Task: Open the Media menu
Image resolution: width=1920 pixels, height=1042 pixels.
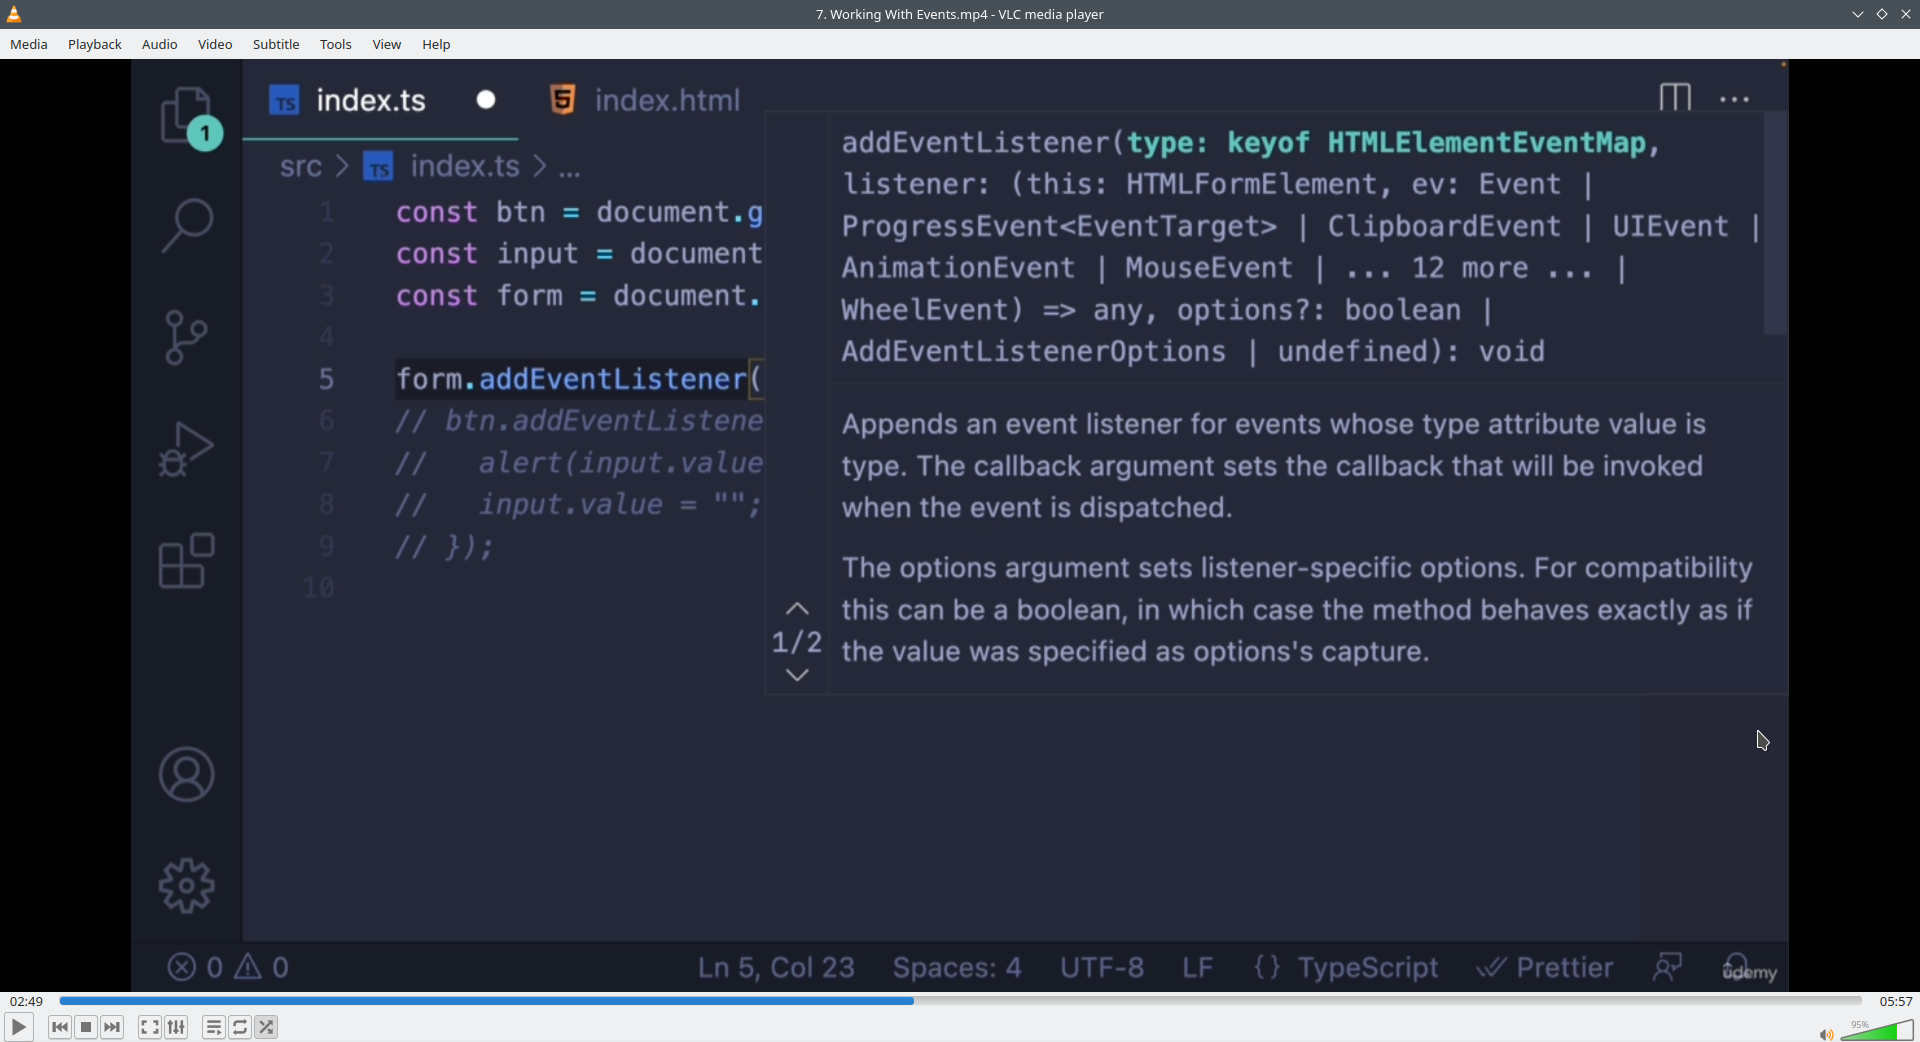Action: 29,44
